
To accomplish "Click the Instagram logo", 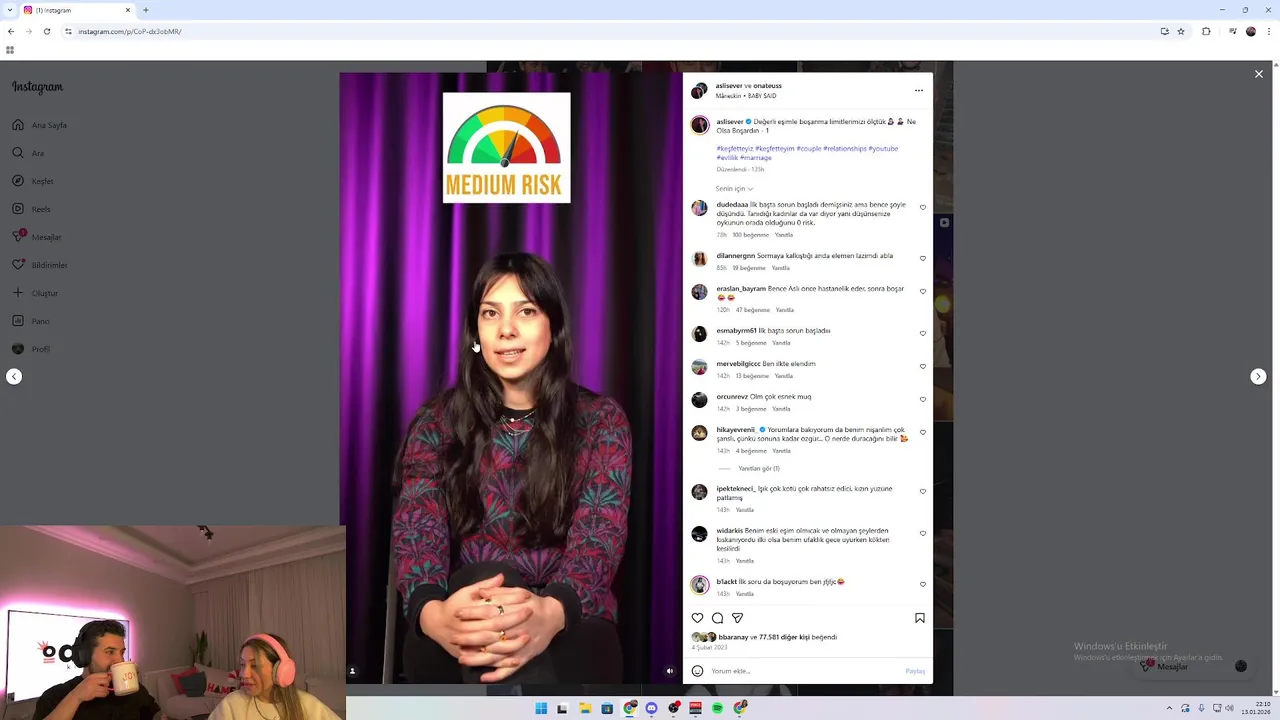I will tap(37, 87).
